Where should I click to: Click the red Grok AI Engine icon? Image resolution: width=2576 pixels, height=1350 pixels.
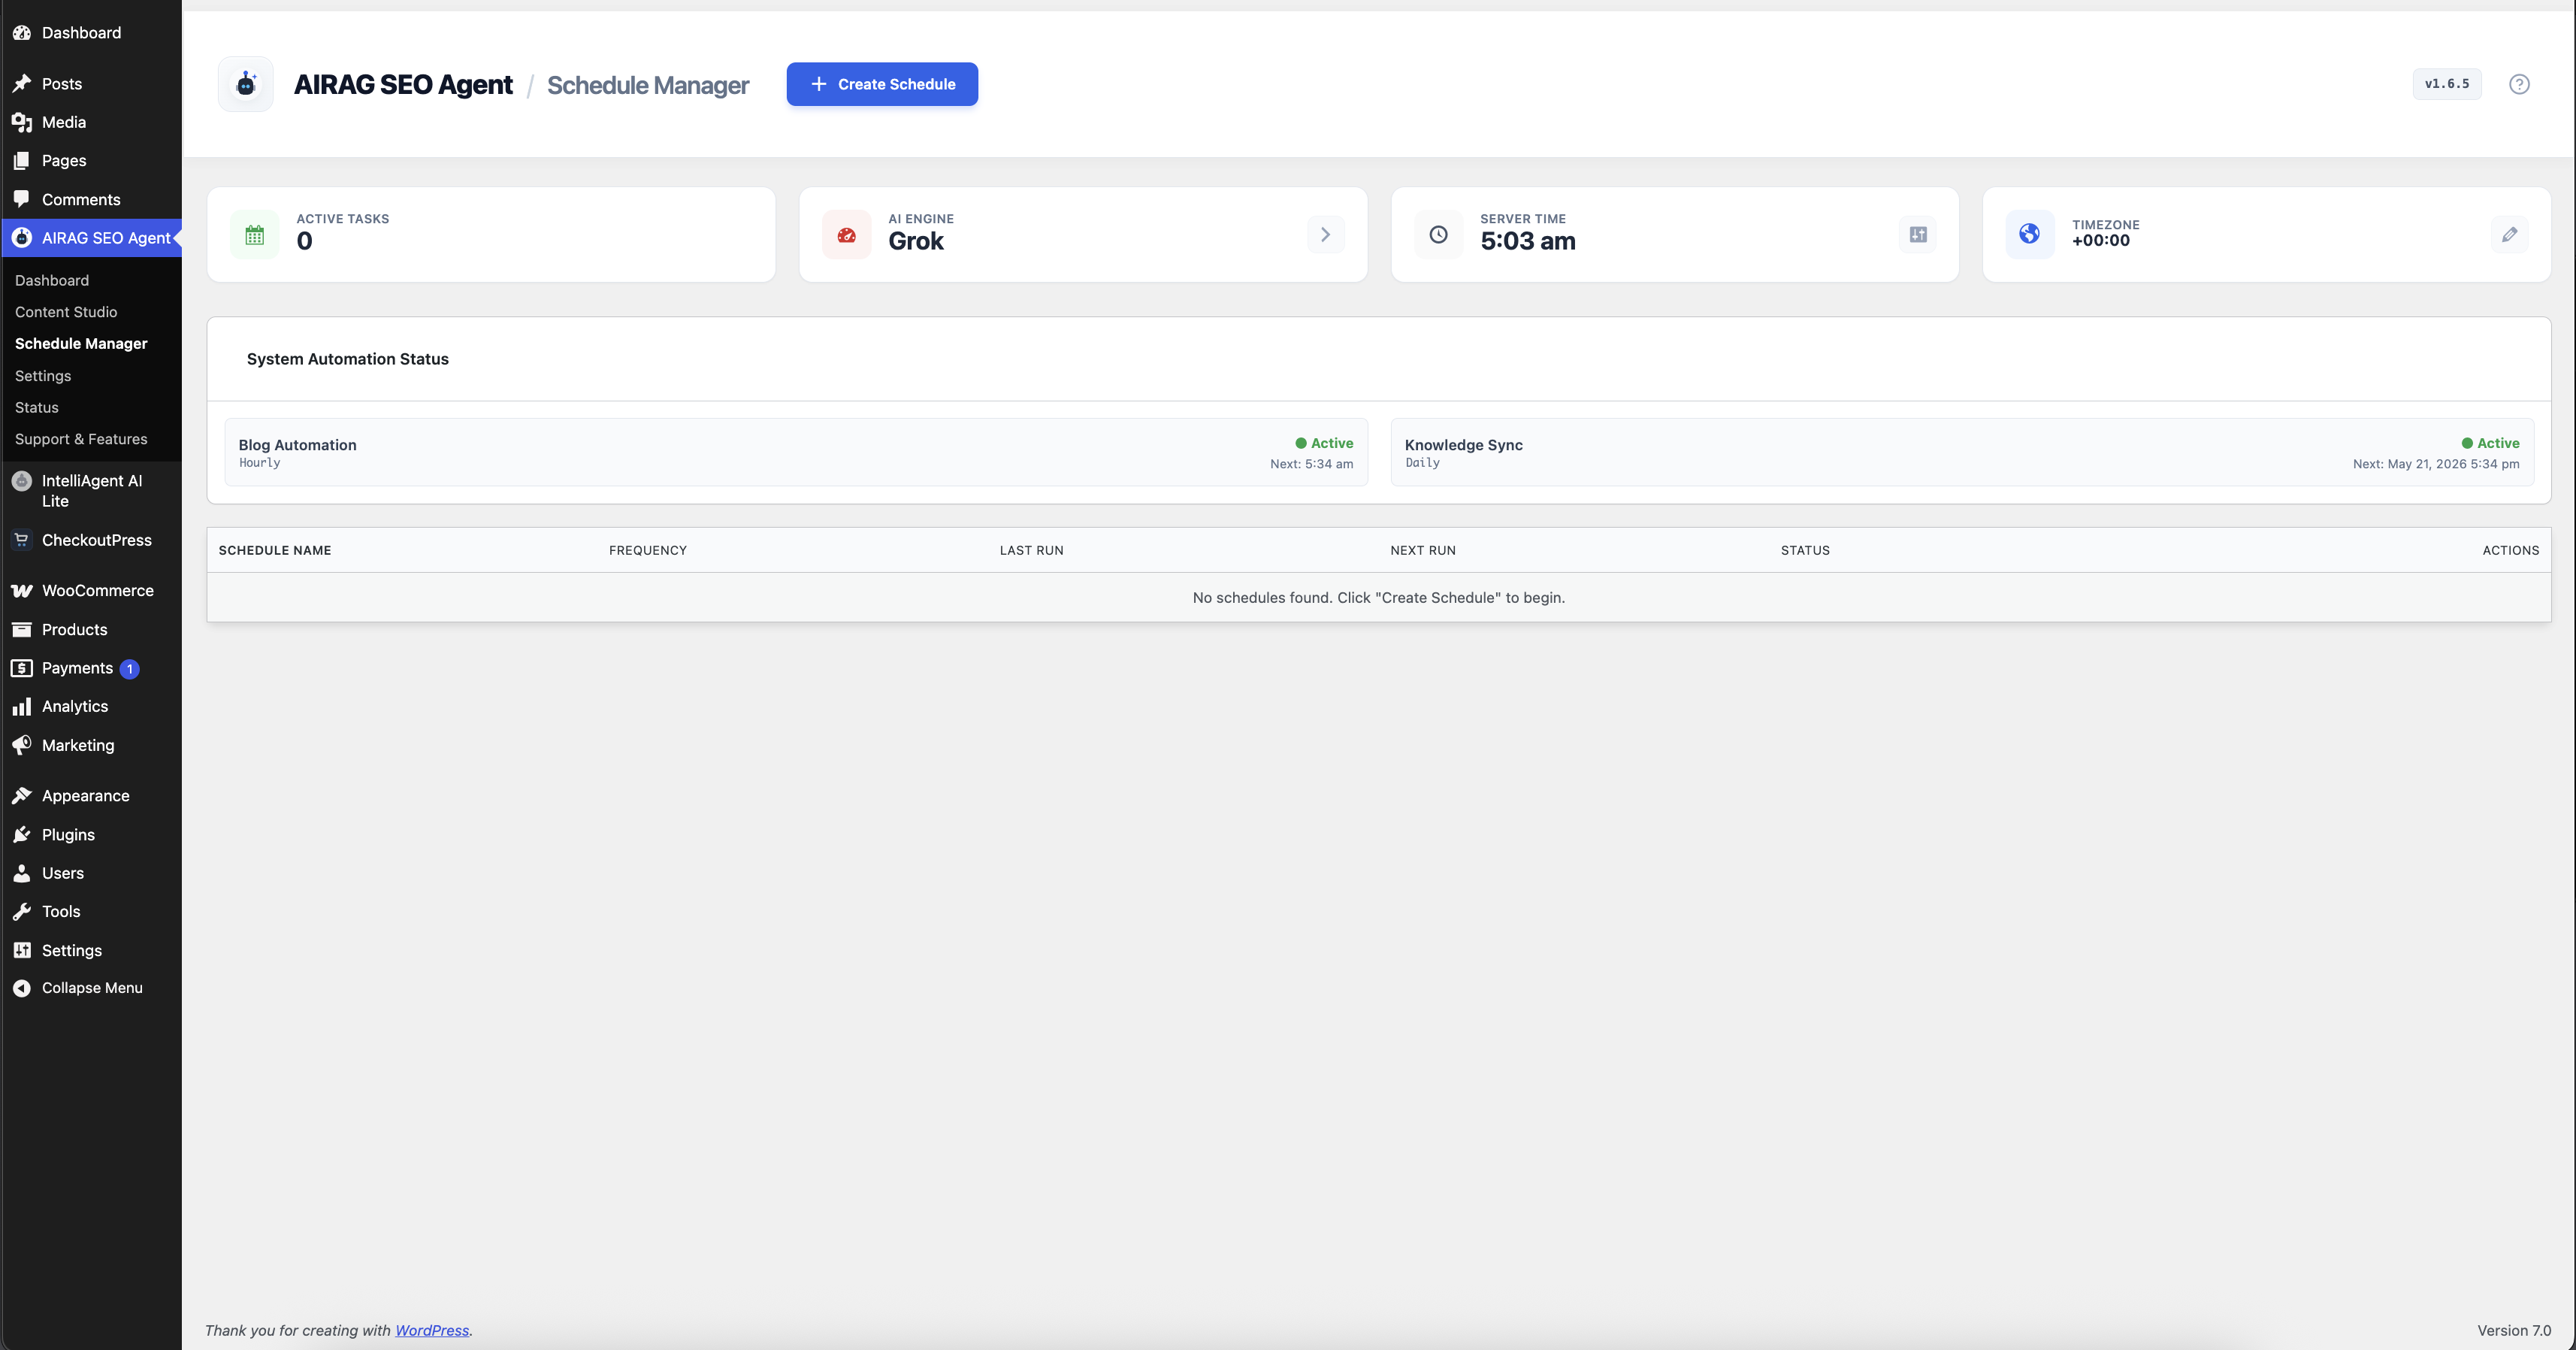pyautogui.click(x=847, y=235)
